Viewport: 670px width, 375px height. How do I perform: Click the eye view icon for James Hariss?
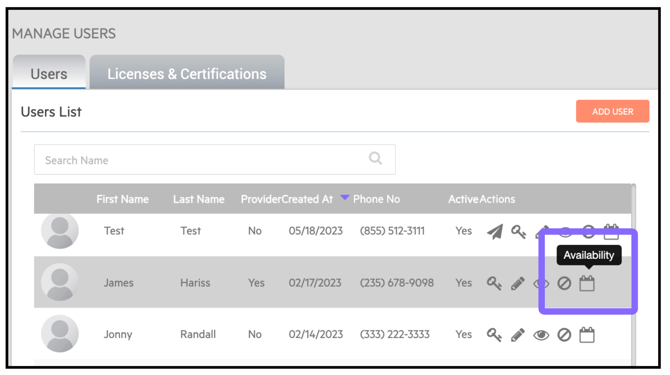[541, 284]
